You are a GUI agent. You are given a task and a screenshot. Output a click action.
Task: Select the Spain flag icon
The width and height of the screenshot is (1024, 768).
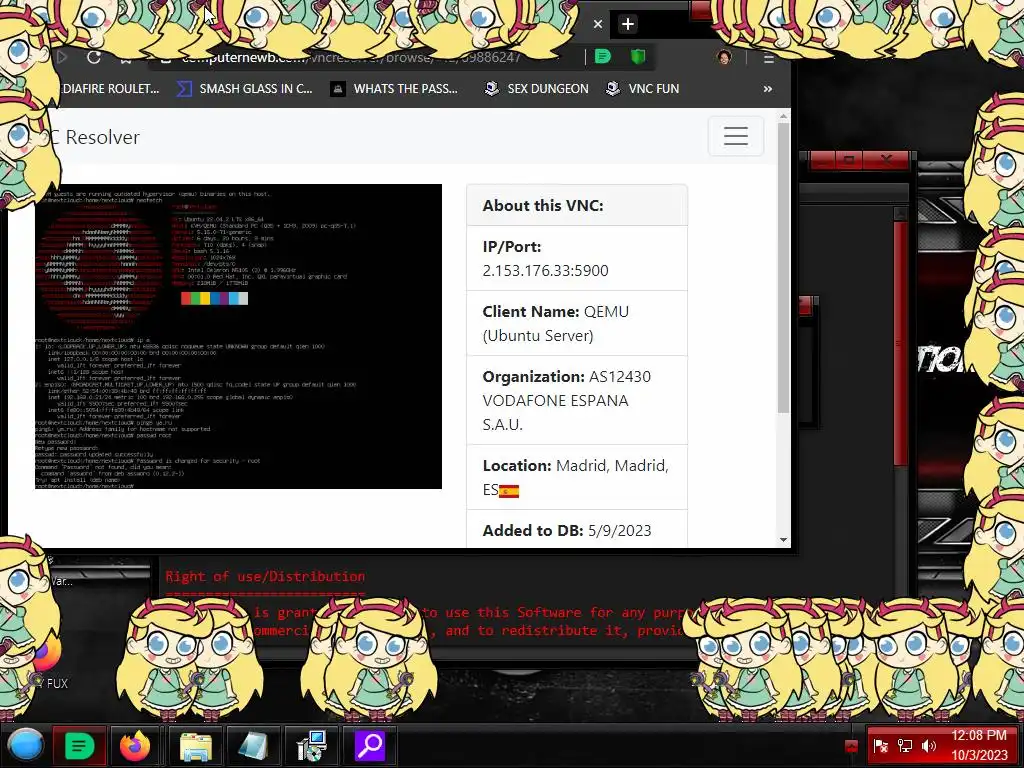coord(509,491)
